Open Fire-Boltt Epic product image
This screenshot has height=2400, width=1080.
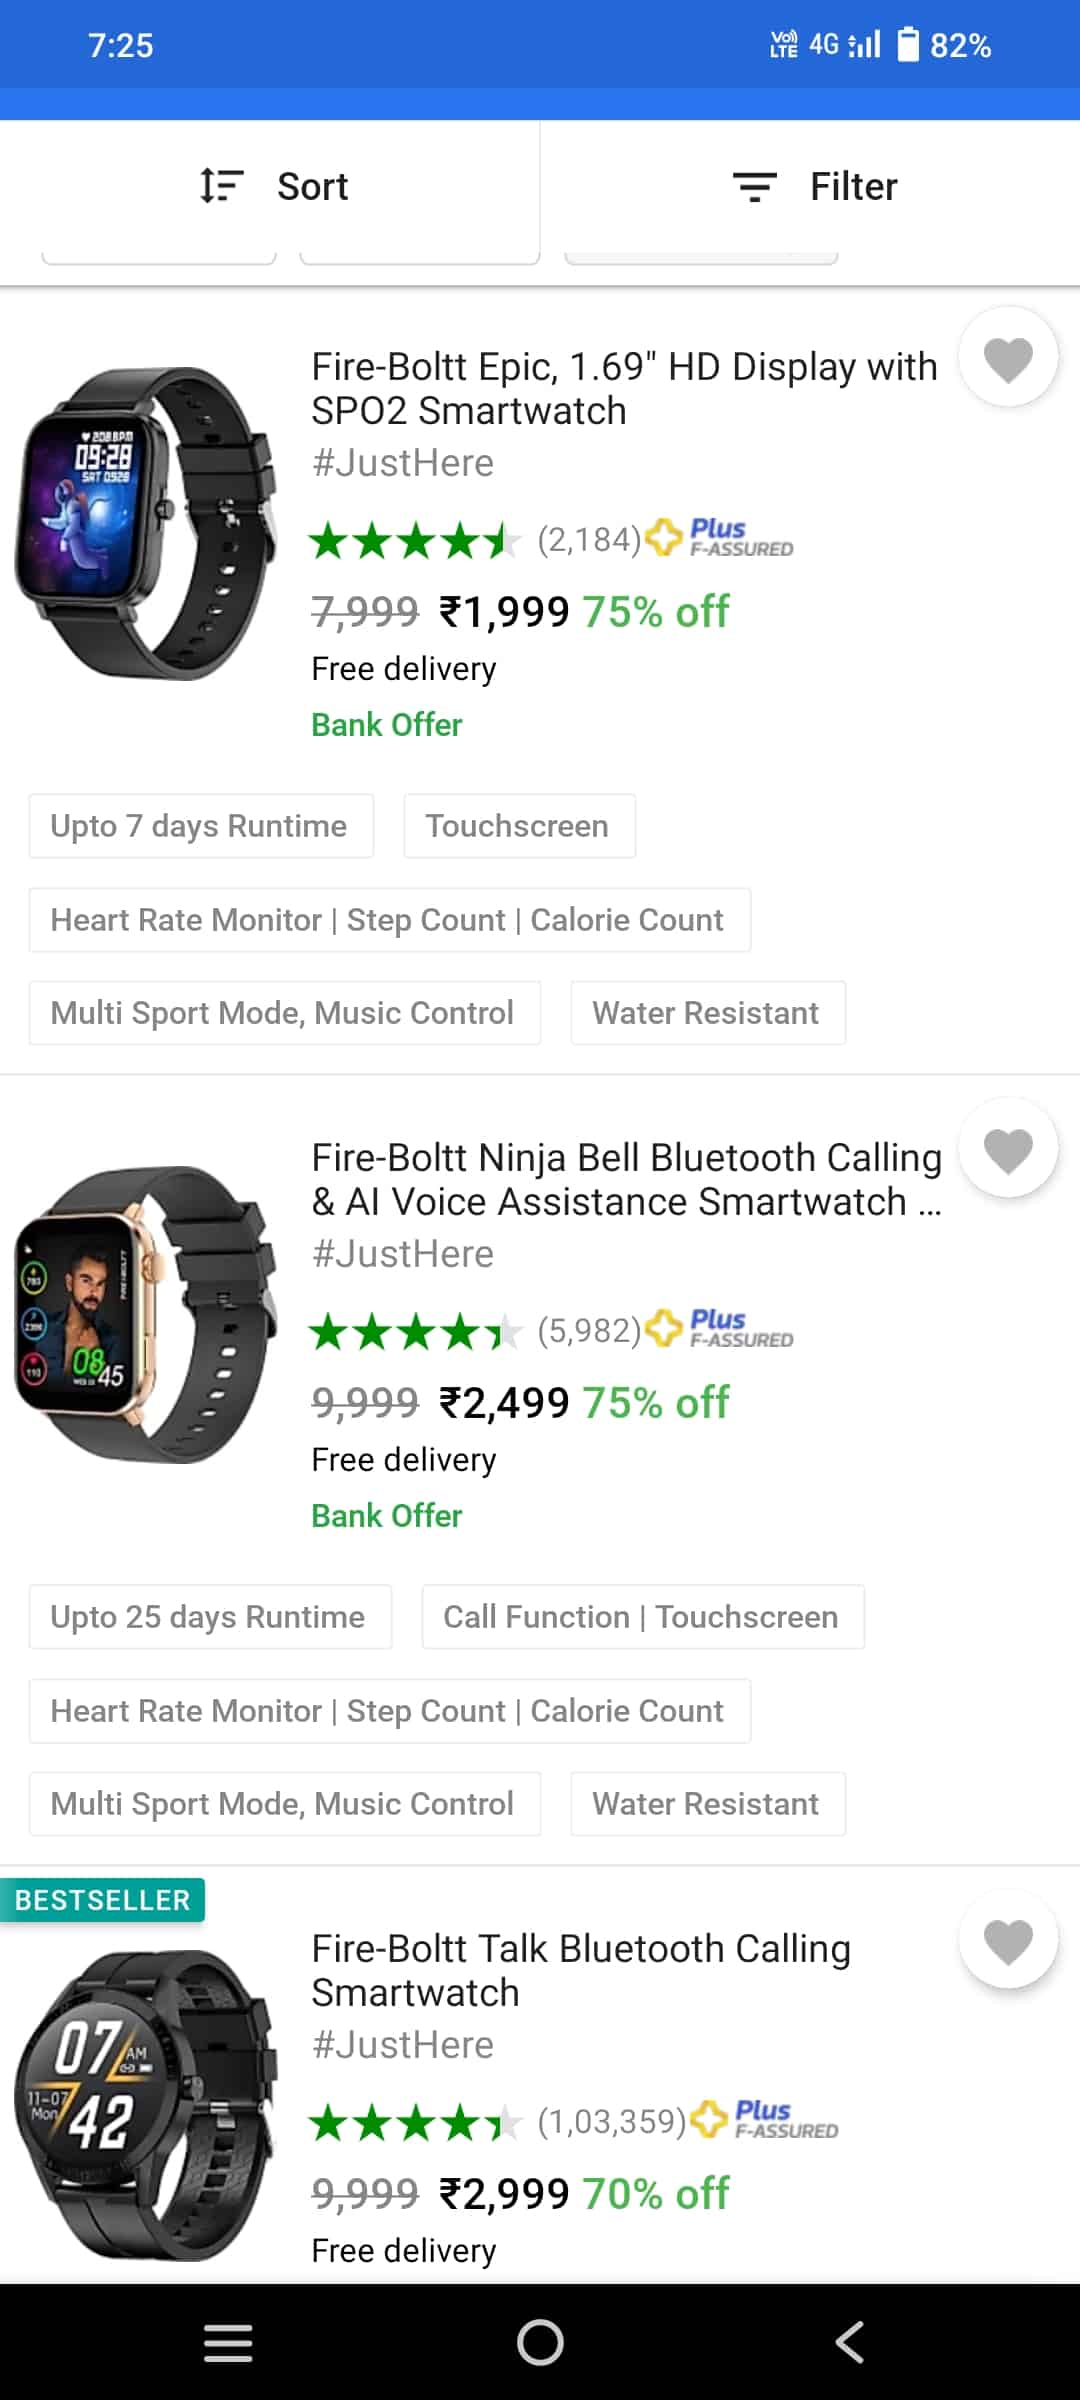(146, 524)
